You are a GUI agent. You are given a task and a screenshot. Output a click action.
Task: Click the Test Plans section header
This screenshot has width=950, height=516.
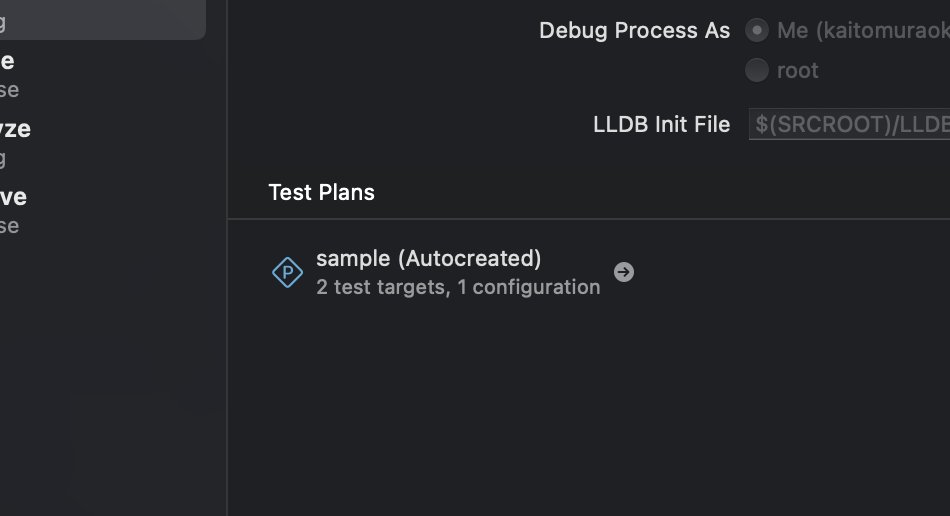coord(321,193)
